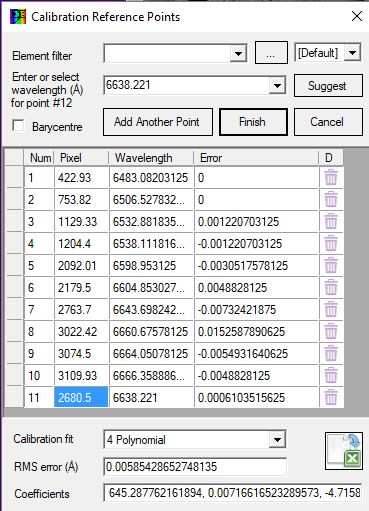Expand the [Default] dropdown
The image size is (369, 511).
pos(353,53)
